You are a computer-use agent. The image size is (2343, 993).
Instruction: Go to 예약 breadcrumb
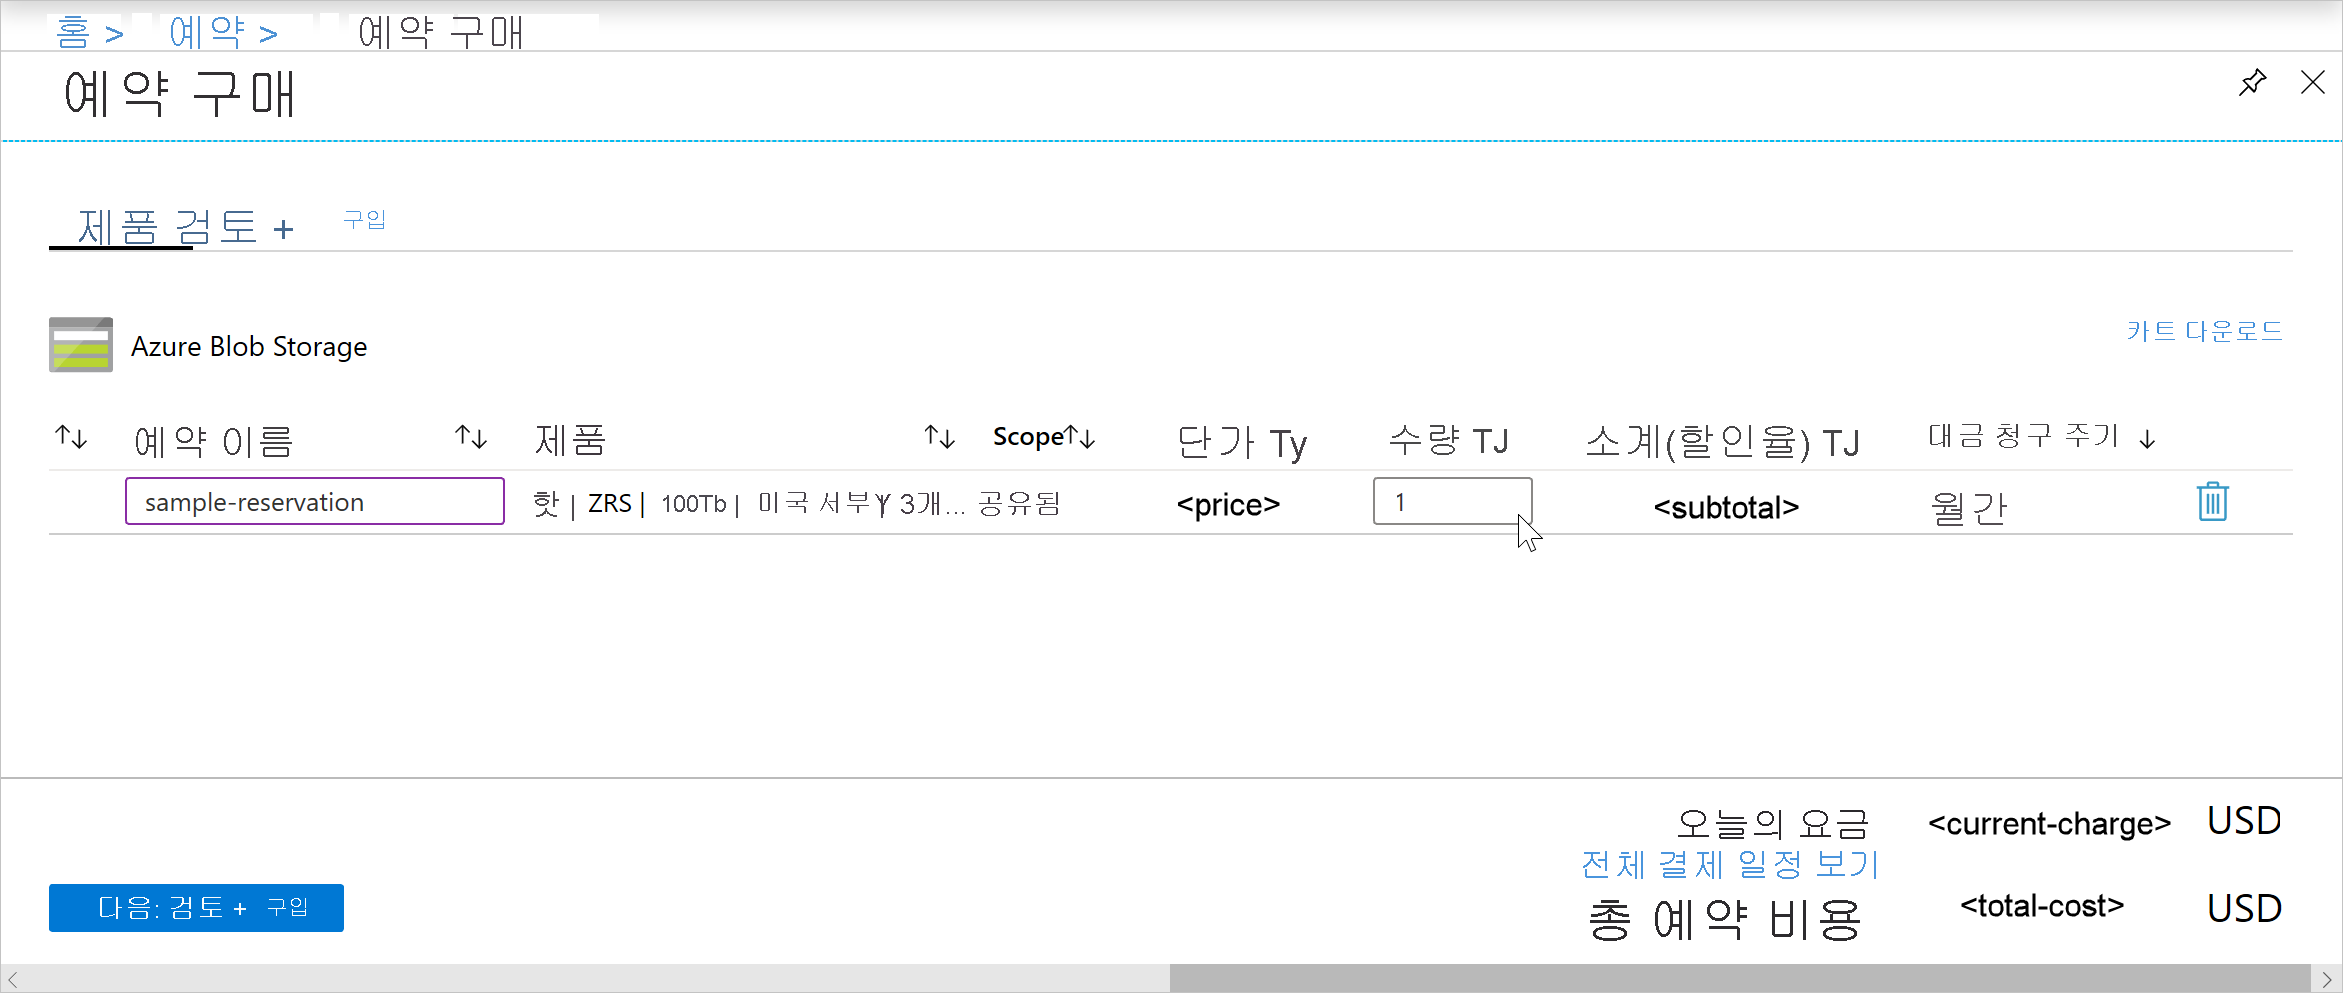(206, 32)
